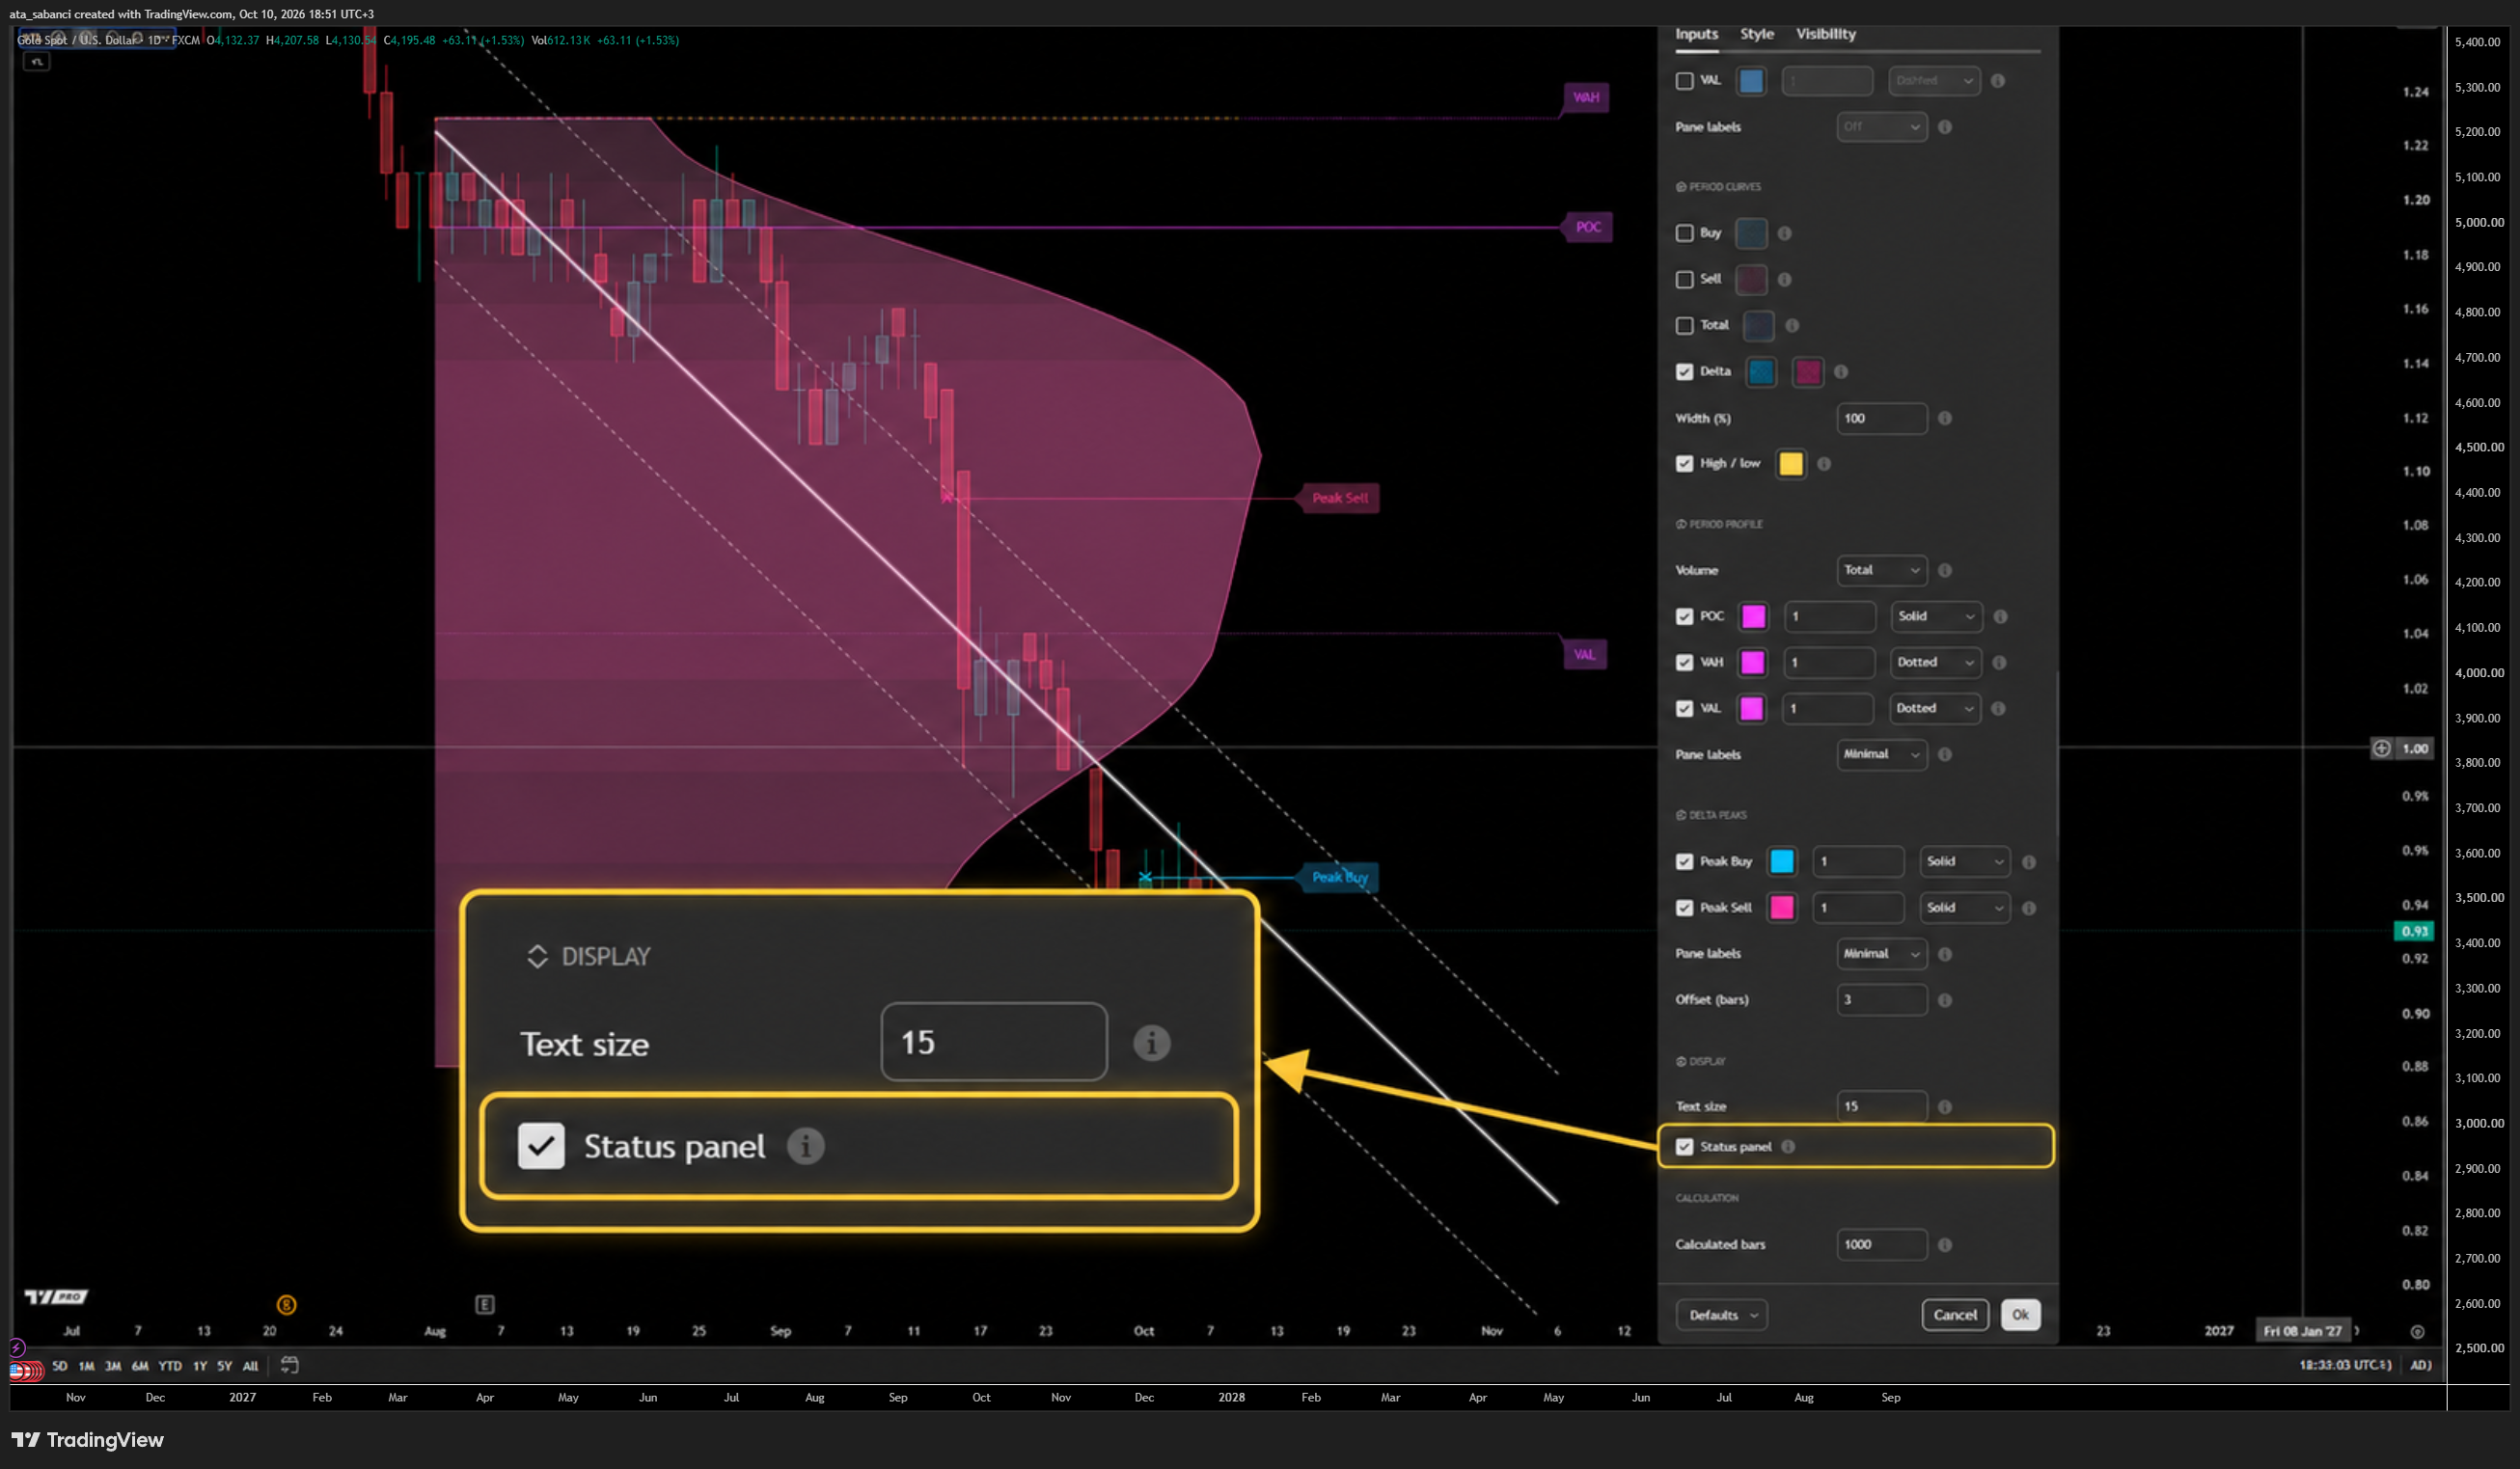The height and width of the screenshot is (1469, 2520).
Task: Open the yellow High / low color swatch
Action: (x=1791, y=464)
